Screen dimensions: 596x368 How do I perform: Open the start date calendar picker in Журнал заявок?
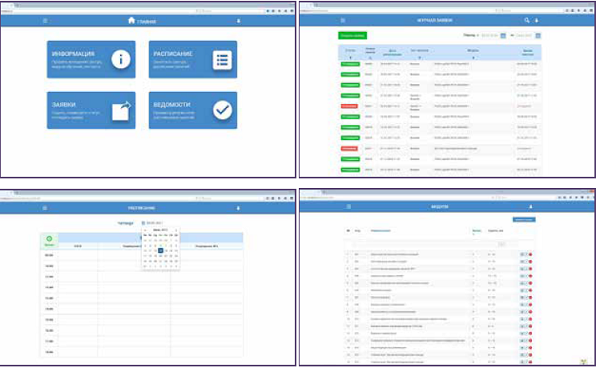pos(503,35)
